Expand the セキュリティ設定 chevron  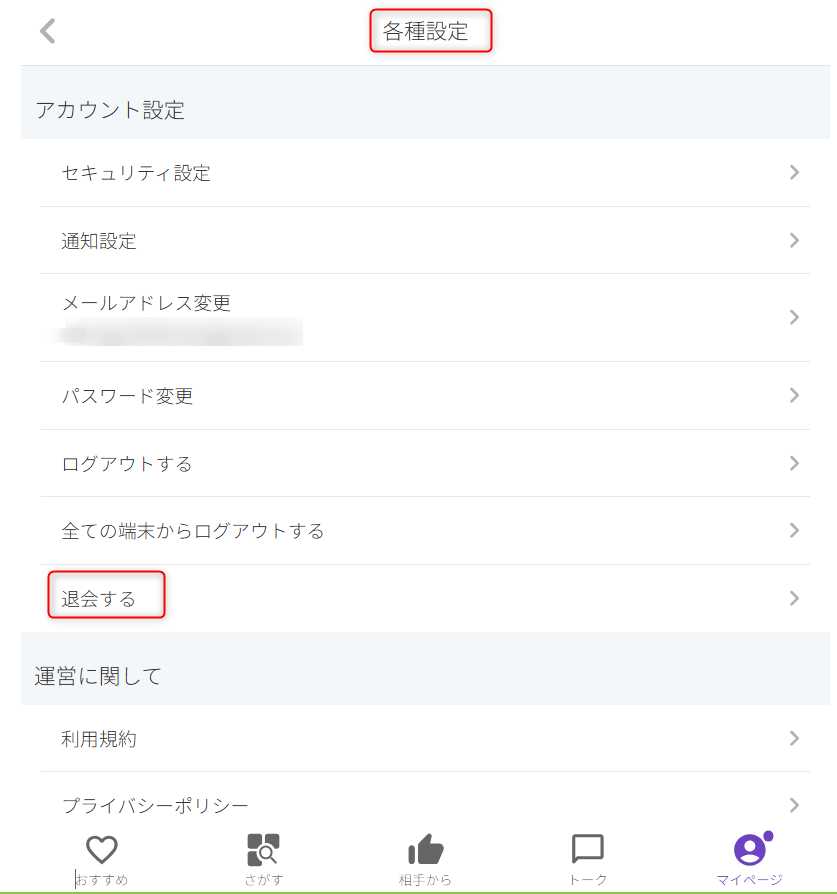point(794,173)
